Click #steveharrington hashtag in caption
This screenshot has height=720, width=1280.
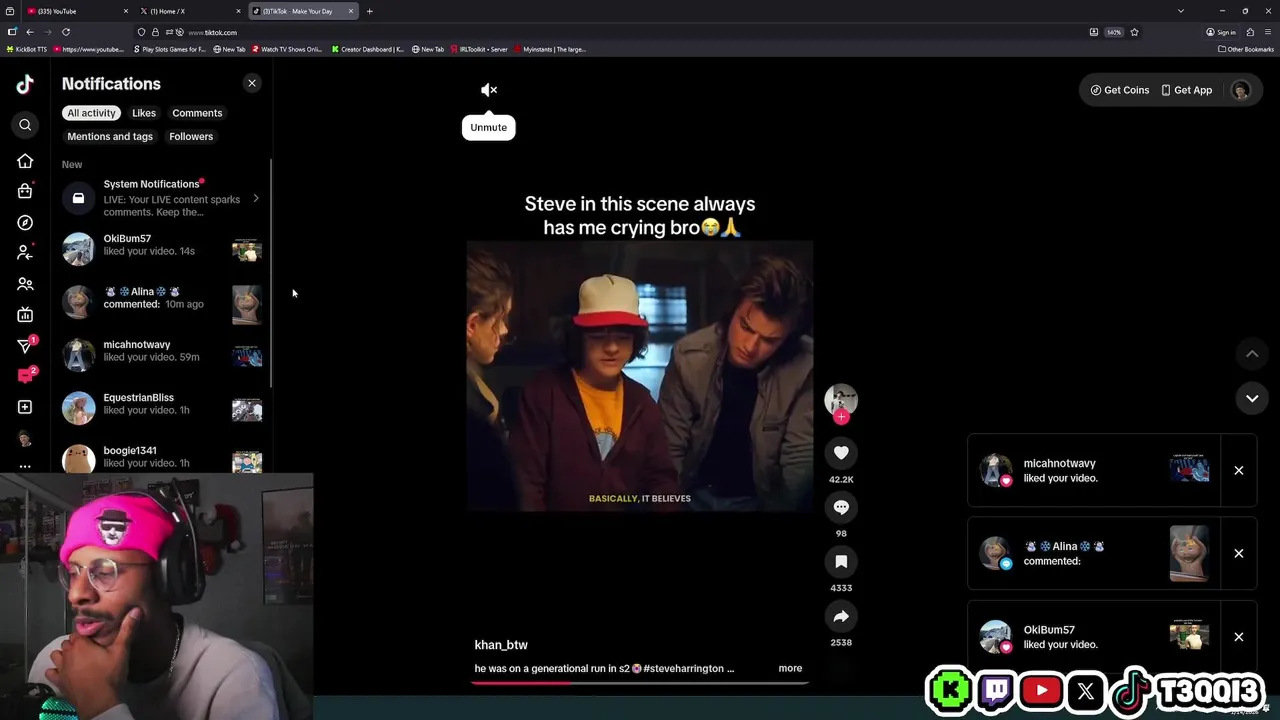click(x=684, y=668)
